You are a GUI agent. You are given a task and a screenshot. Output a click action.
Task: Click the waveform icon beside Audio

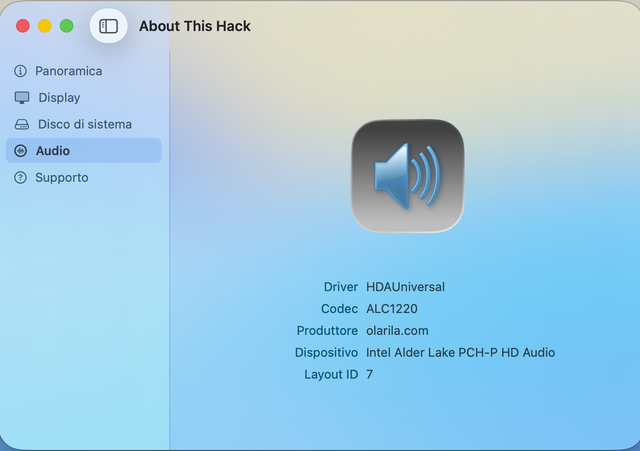click(x=20, y=151)
